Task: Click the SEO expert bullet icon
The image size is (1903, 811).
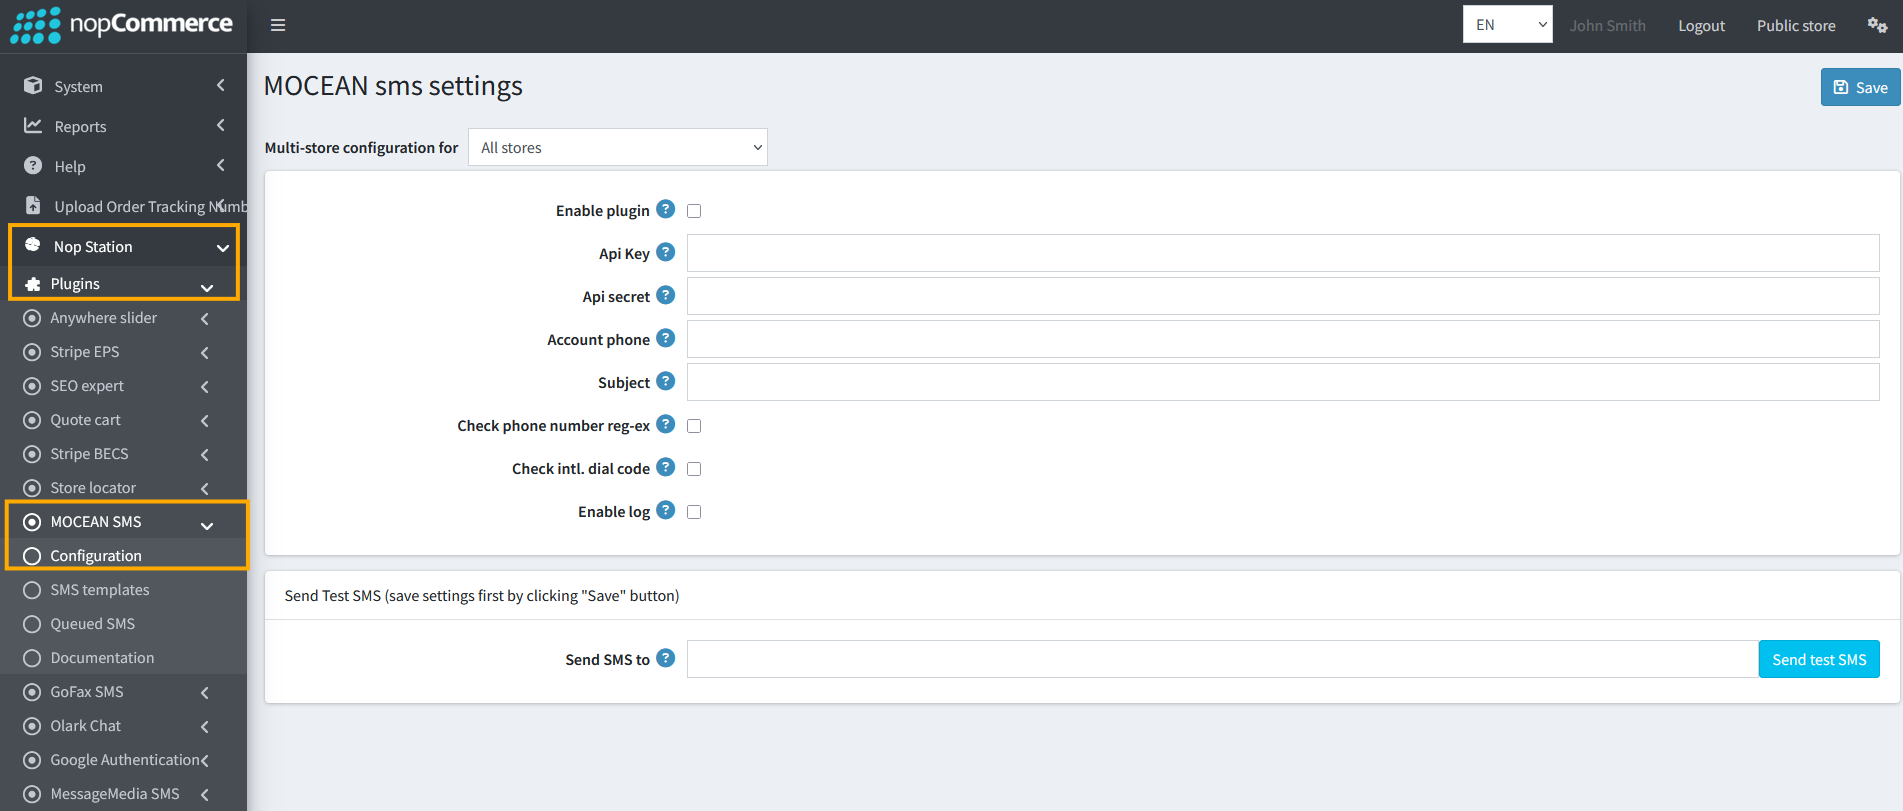Action: pyautogui.click(x=32, y=386)
